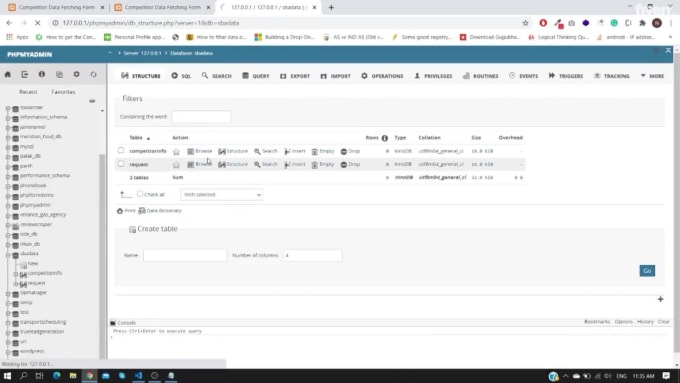The width and height of the screenshot is (680, 383).
Task: Switch sidebar to Favorites tables
Action: coord(63,92)
